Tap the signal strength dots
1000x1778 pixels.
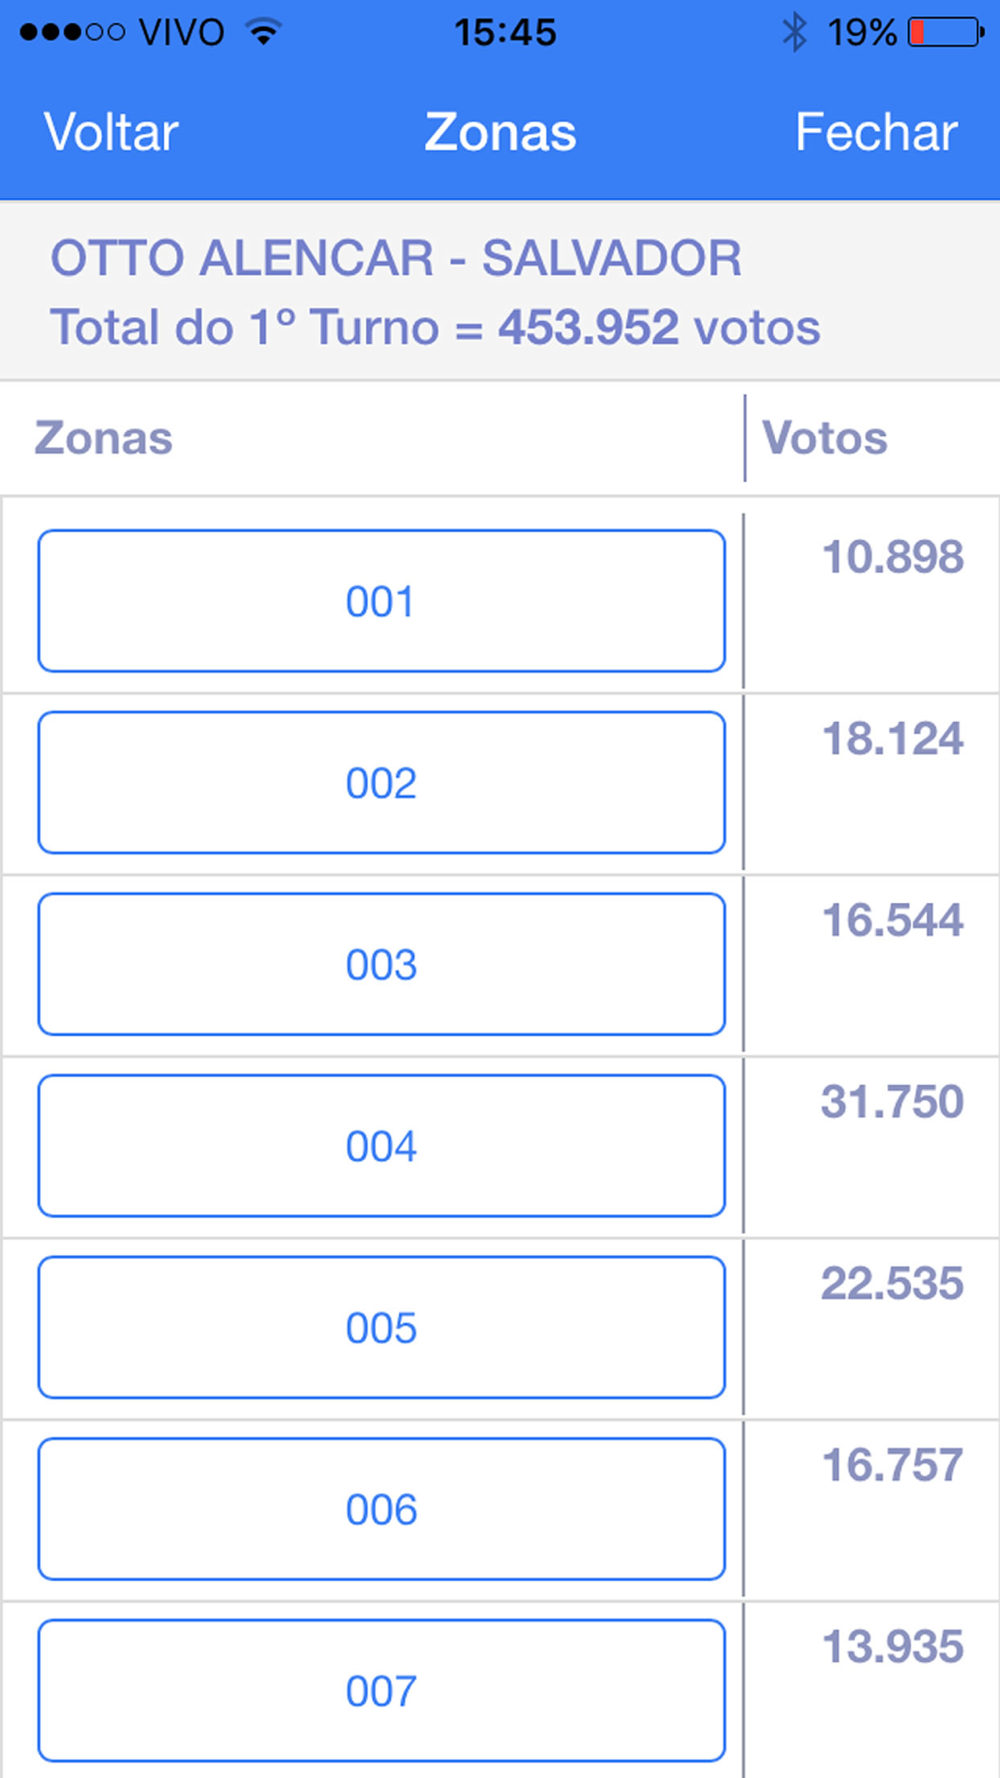pyautogui.click(x=72, y=33)
